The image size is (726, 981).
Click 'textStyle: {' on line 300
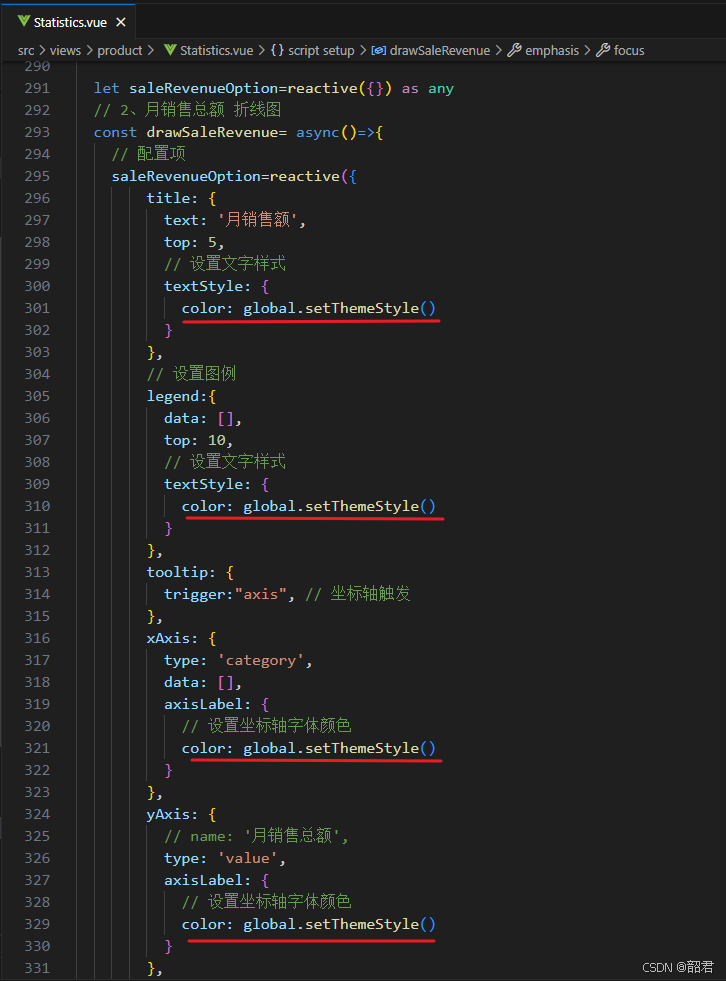click(217, 286)
